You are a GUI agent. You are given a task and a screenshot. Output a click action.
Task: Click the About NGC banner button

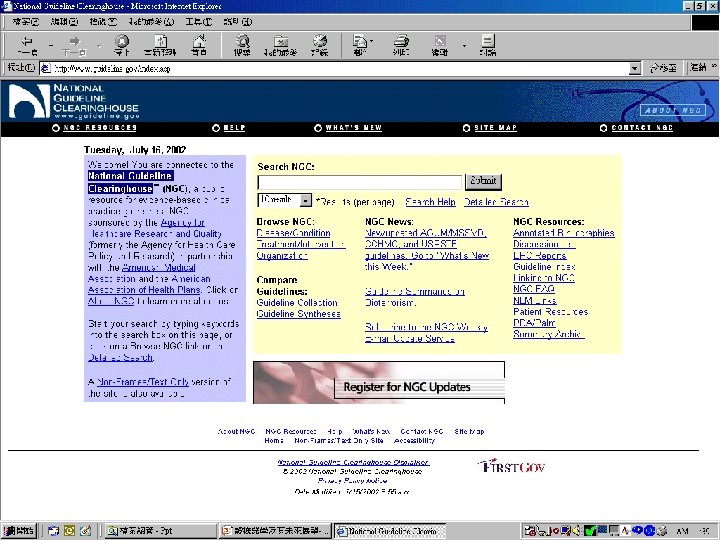point(673,110)
